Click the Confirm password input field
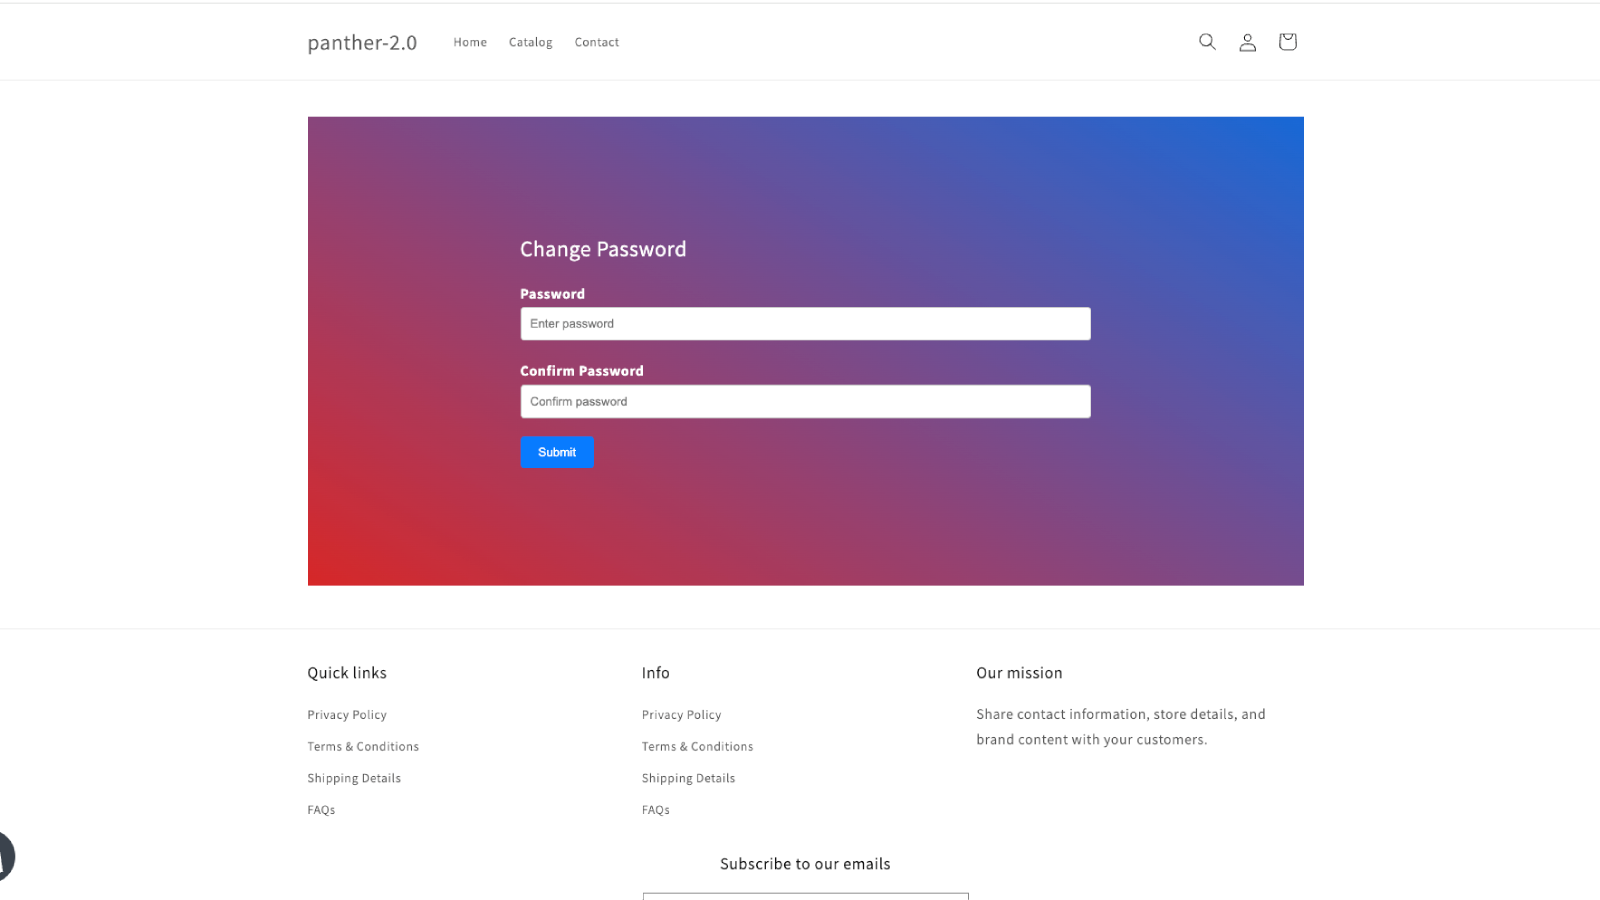This screenshot has height=900, width=1600. tap(805, 401)
